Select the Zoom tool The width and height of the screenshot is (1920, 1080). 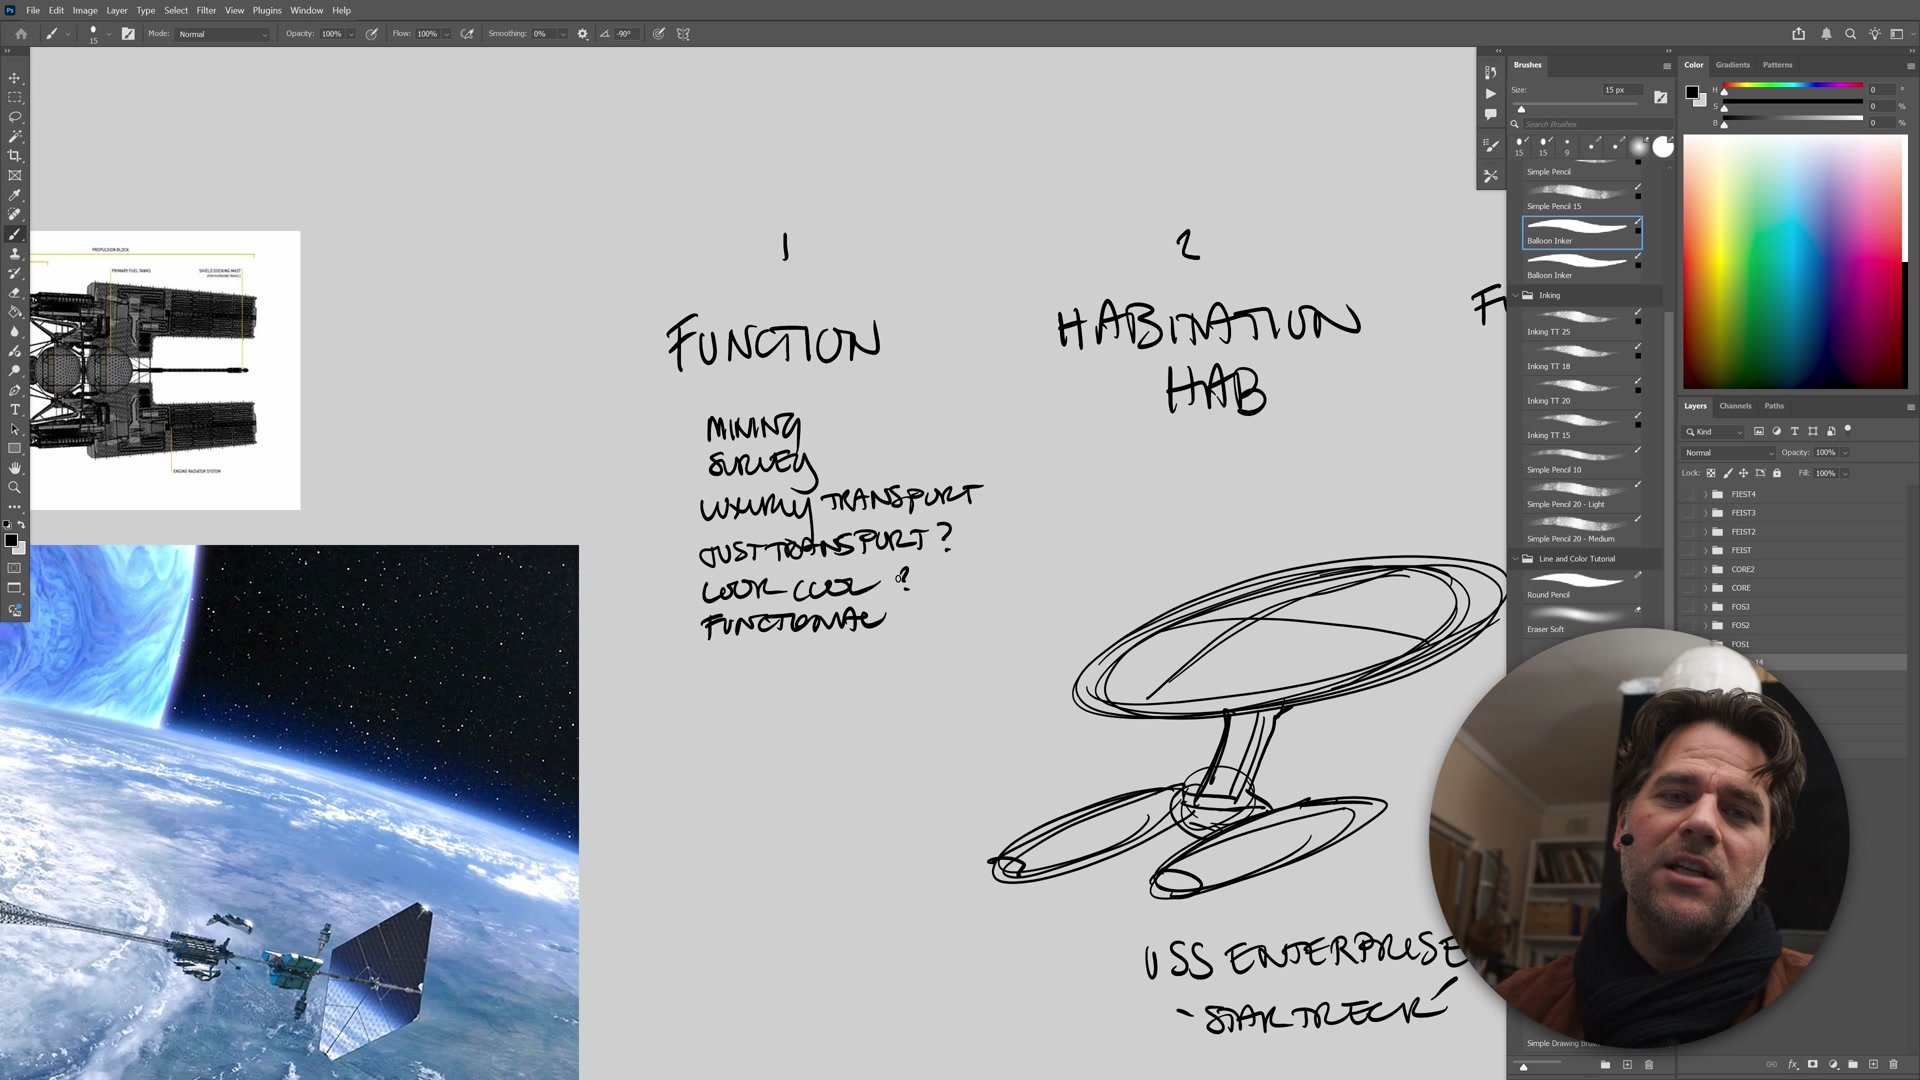(x=15, y=488)
